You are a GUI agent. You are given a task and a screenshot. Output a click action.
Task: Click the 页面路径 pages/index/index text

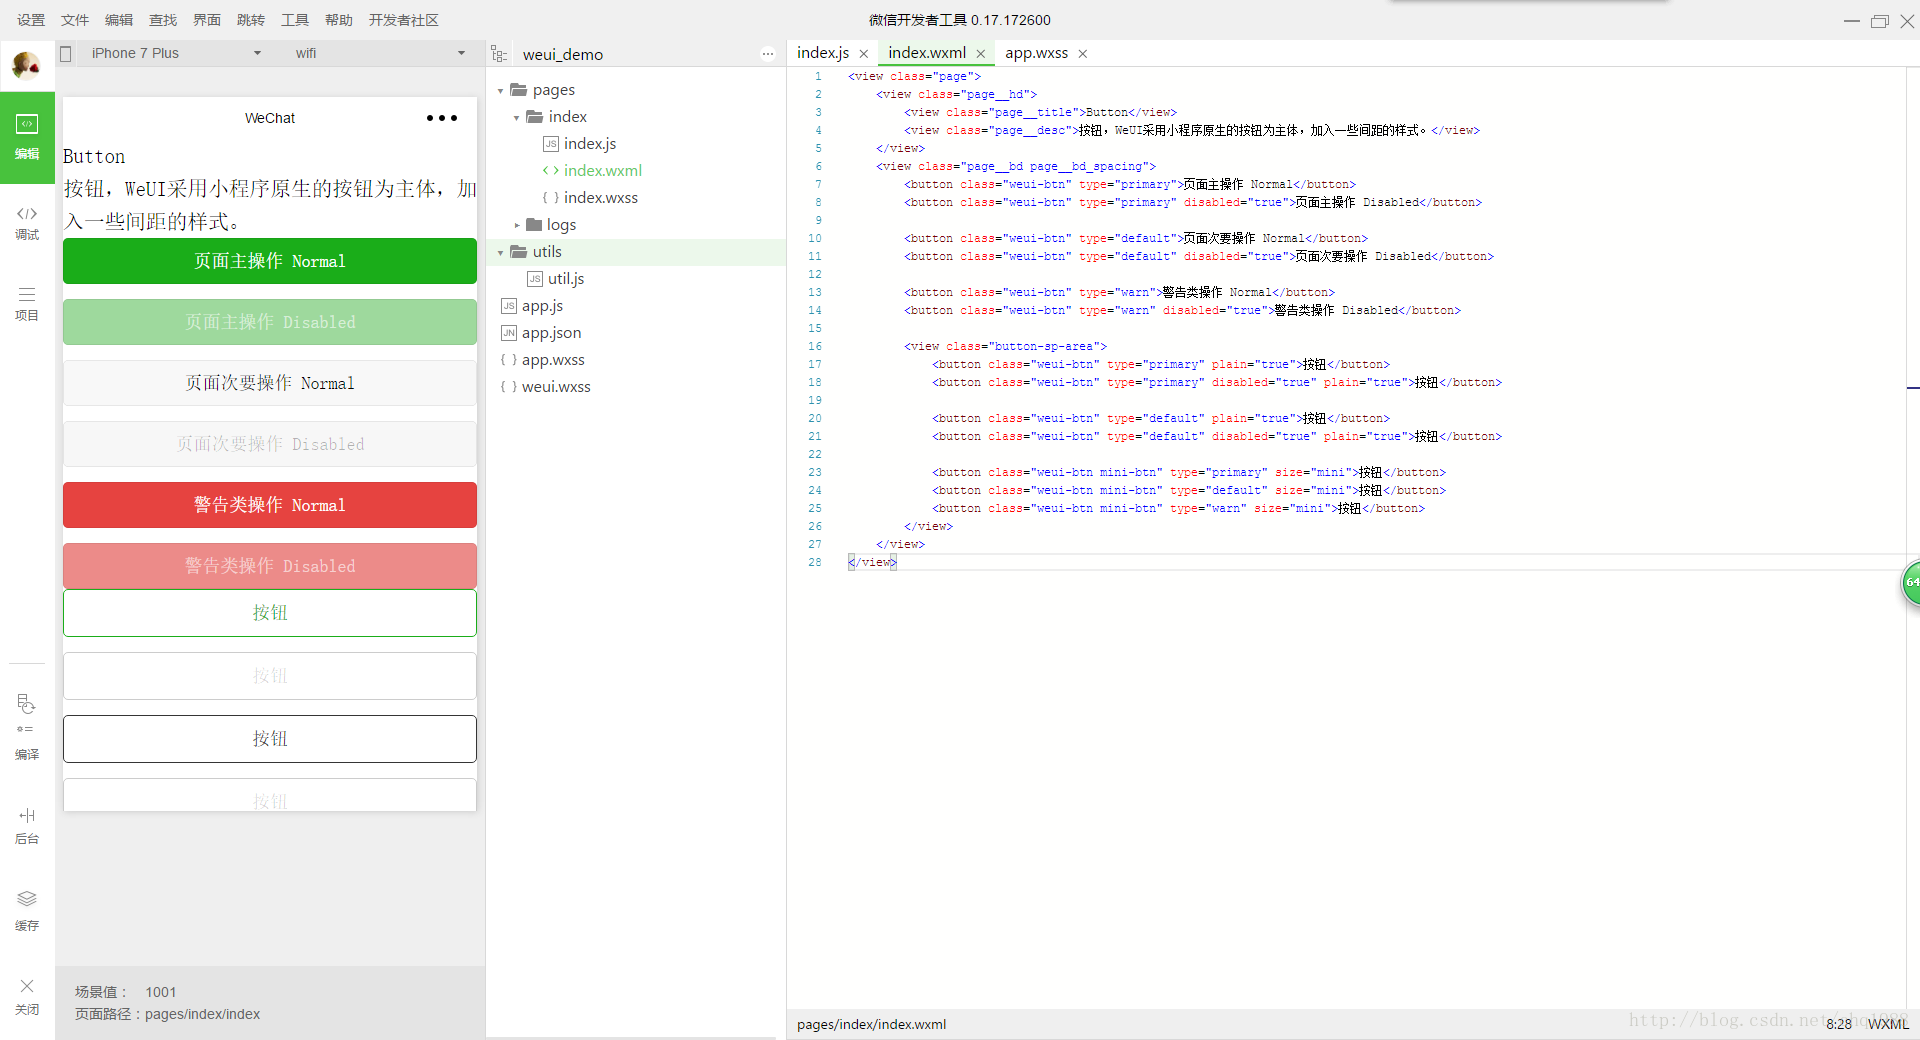[167, 1014]
